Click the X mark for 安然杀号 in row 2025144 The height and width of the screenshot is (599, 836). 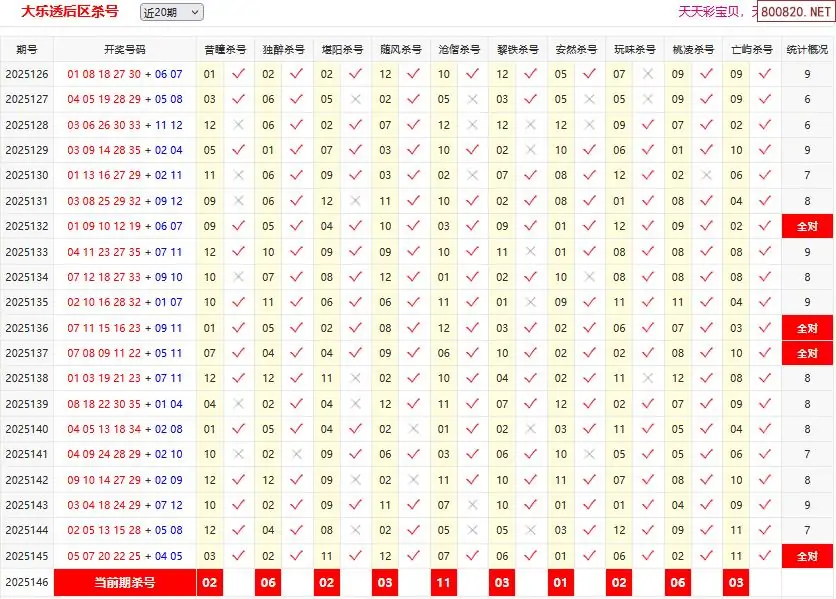click(x=590, y=531)
